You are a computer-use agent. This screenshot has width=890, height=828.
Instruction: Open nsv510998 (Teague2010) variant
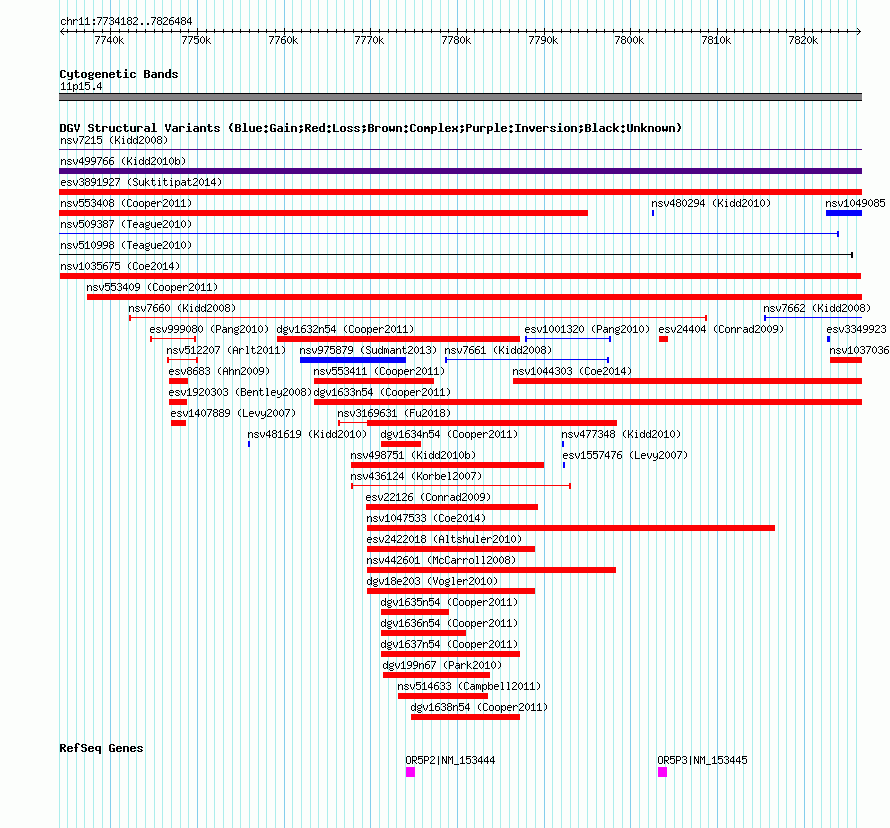pos(126,245)
